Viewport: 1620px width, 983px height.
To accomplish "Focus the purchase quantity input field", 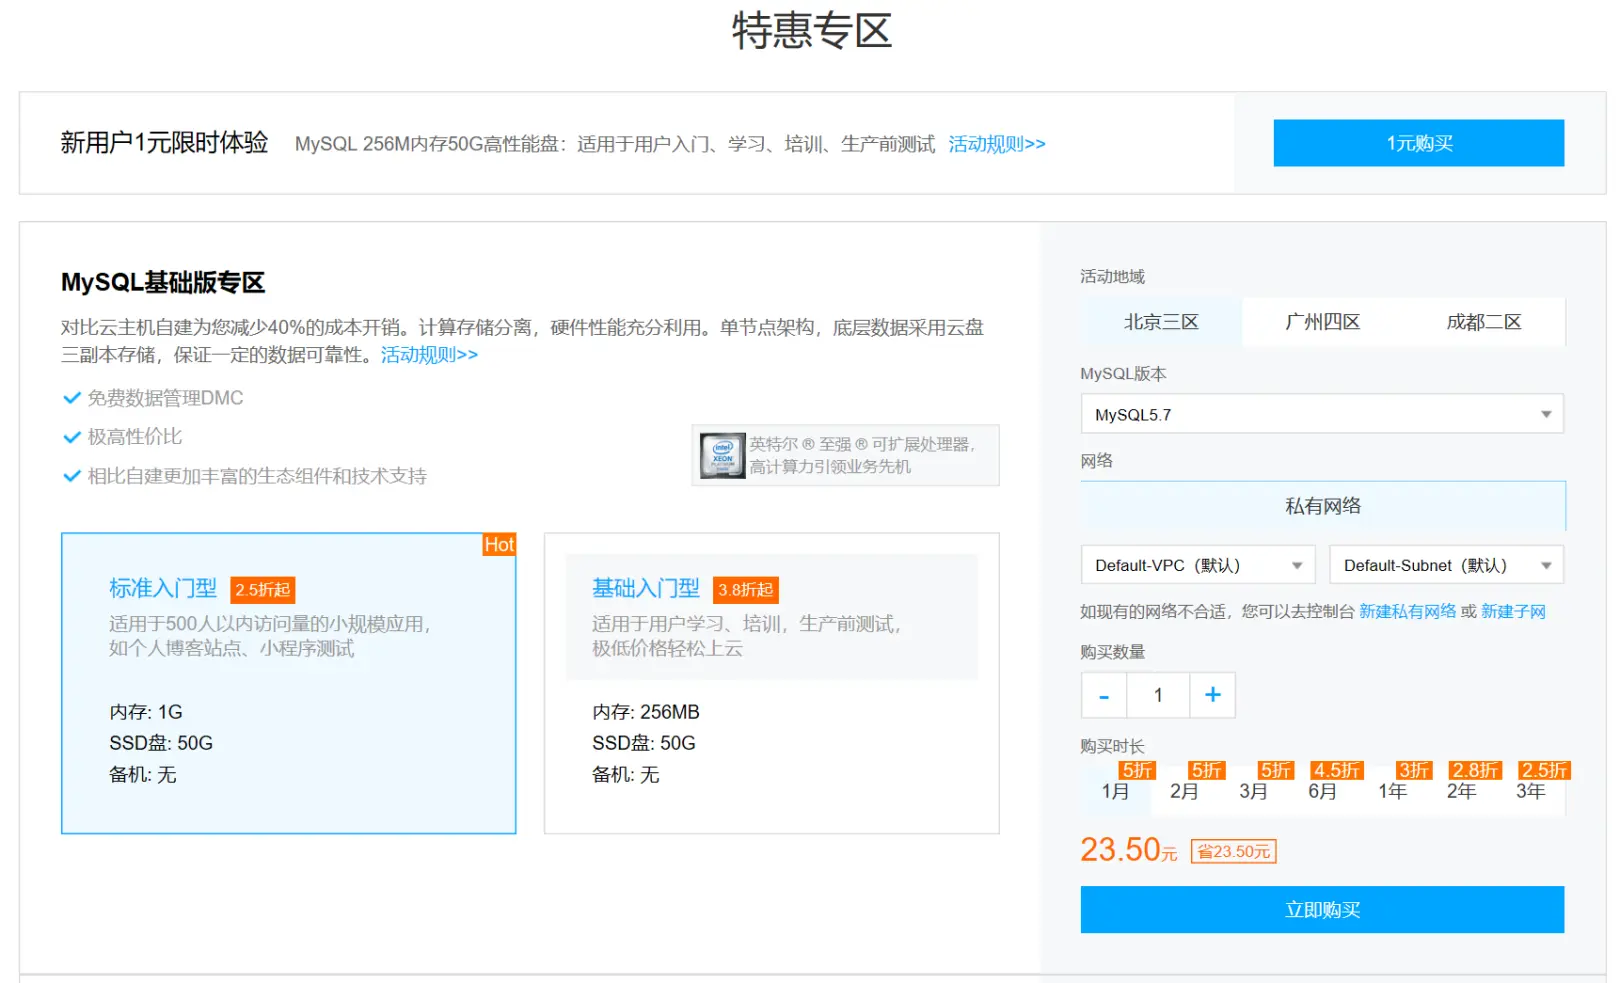I will 1158,695.
